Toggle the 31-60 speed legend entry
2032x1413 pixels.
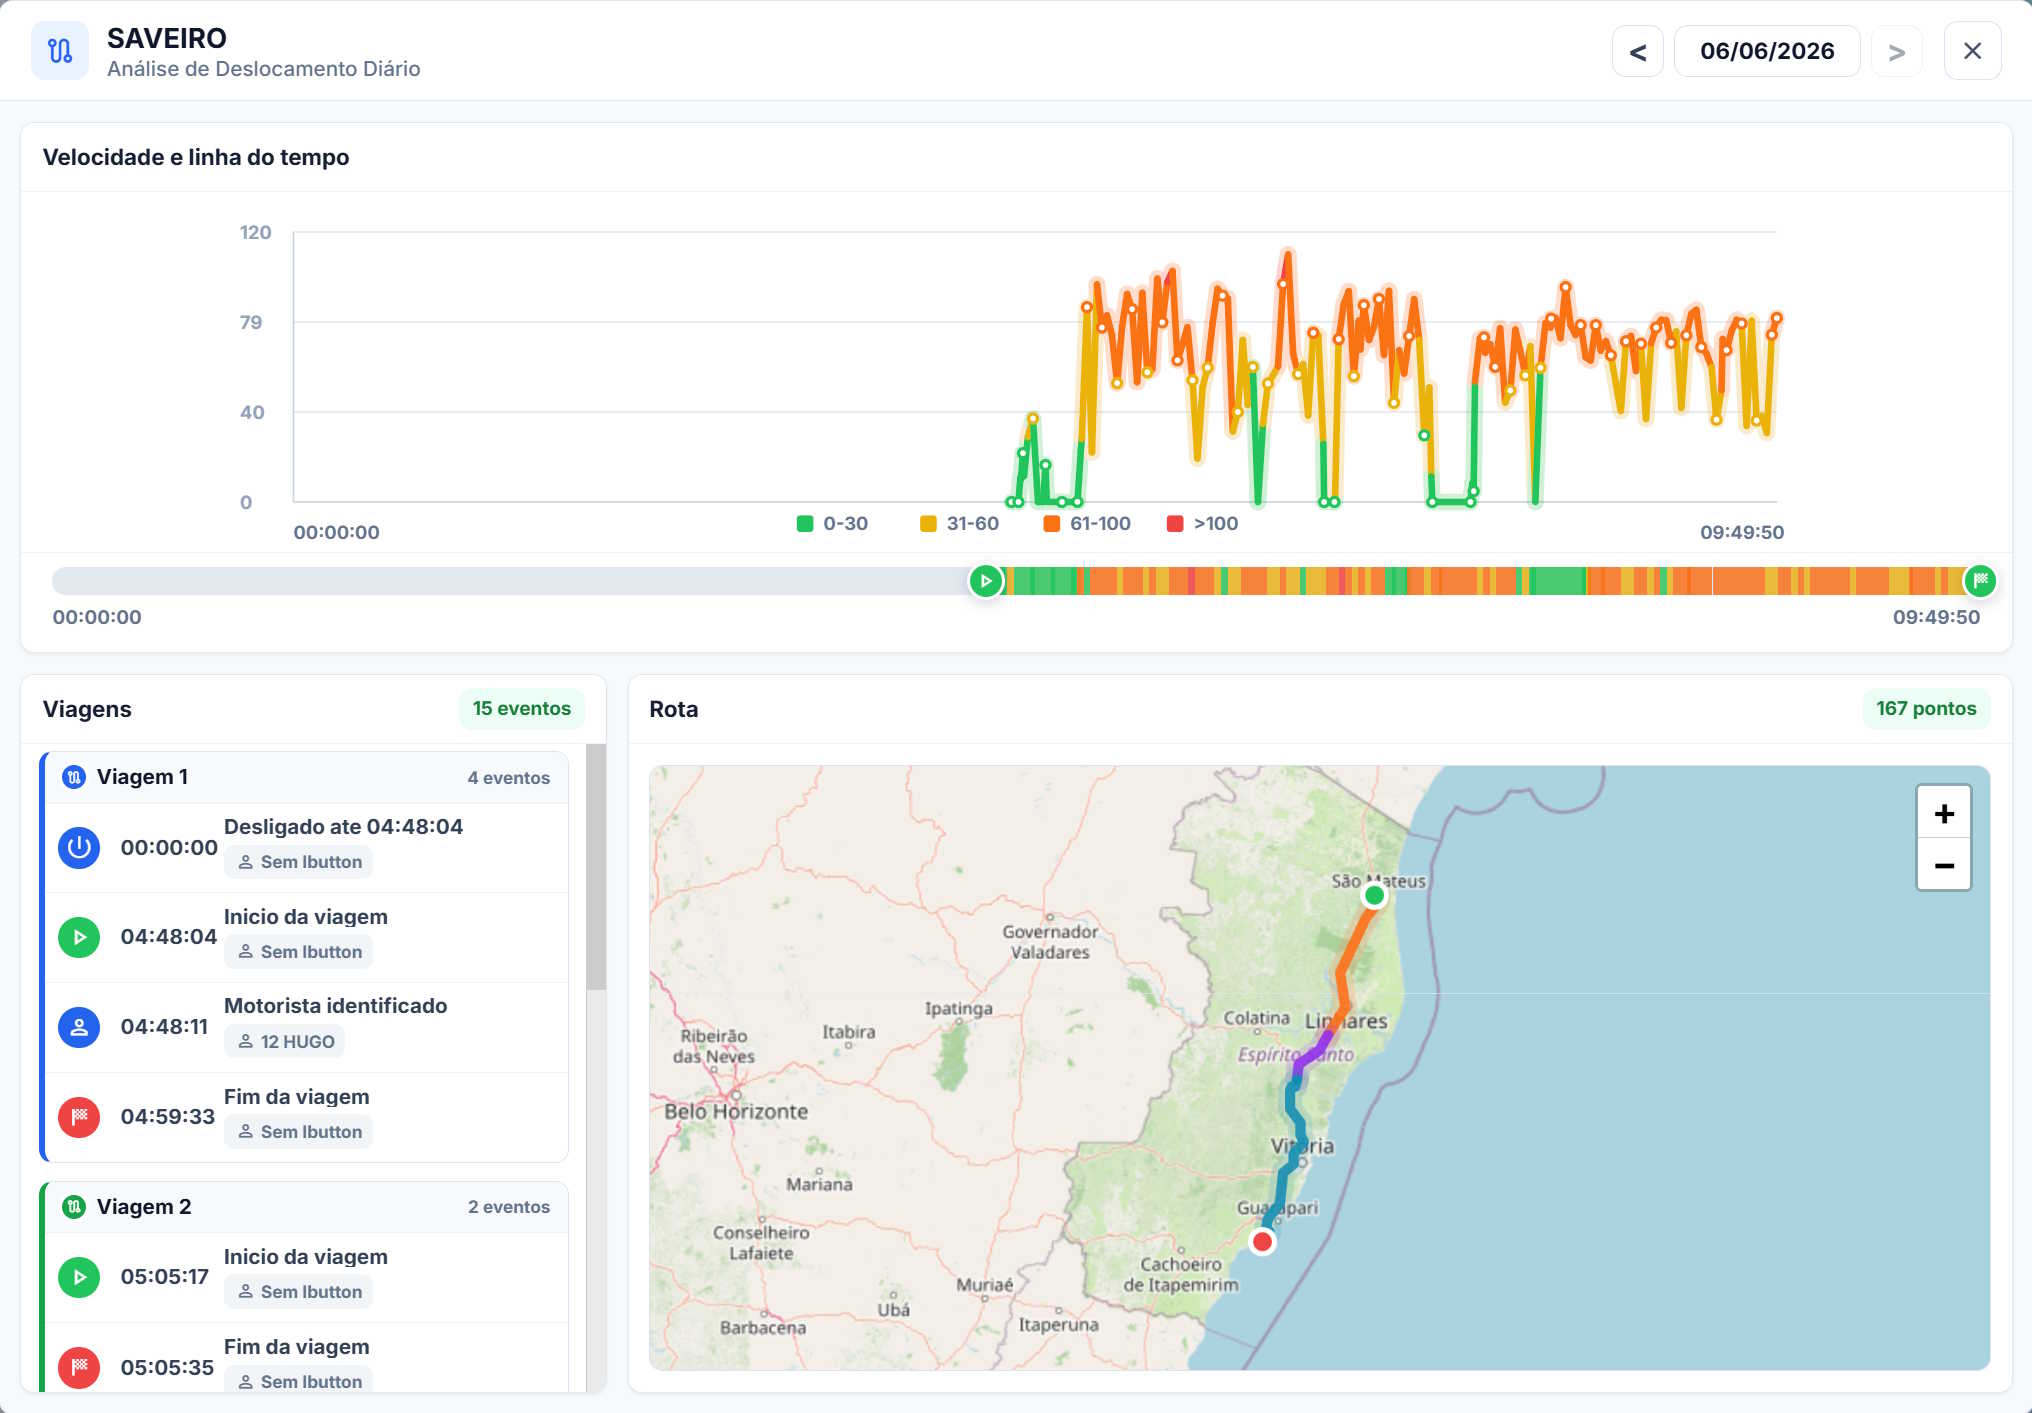[959, 523]
